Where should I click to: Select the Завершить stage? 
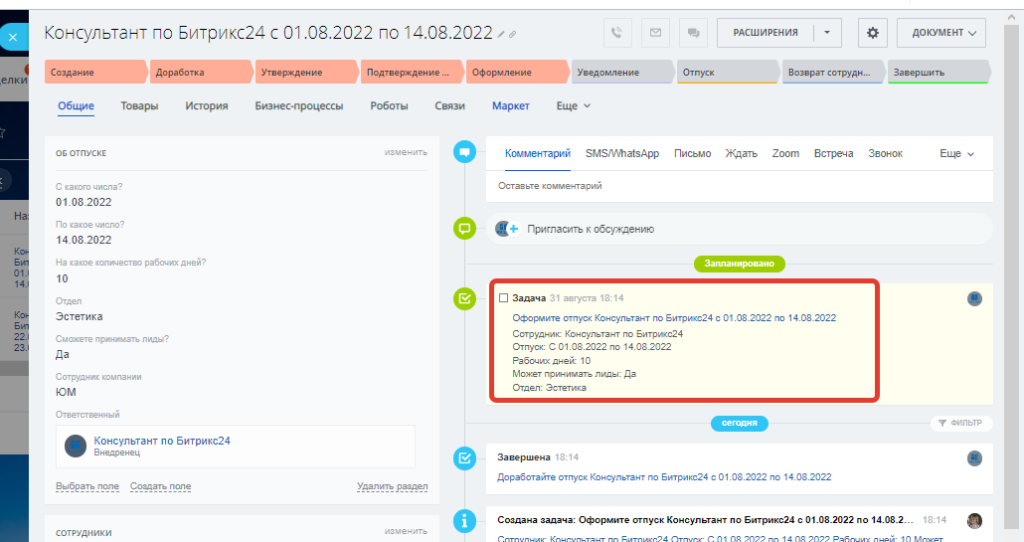(x=939, y=72)
